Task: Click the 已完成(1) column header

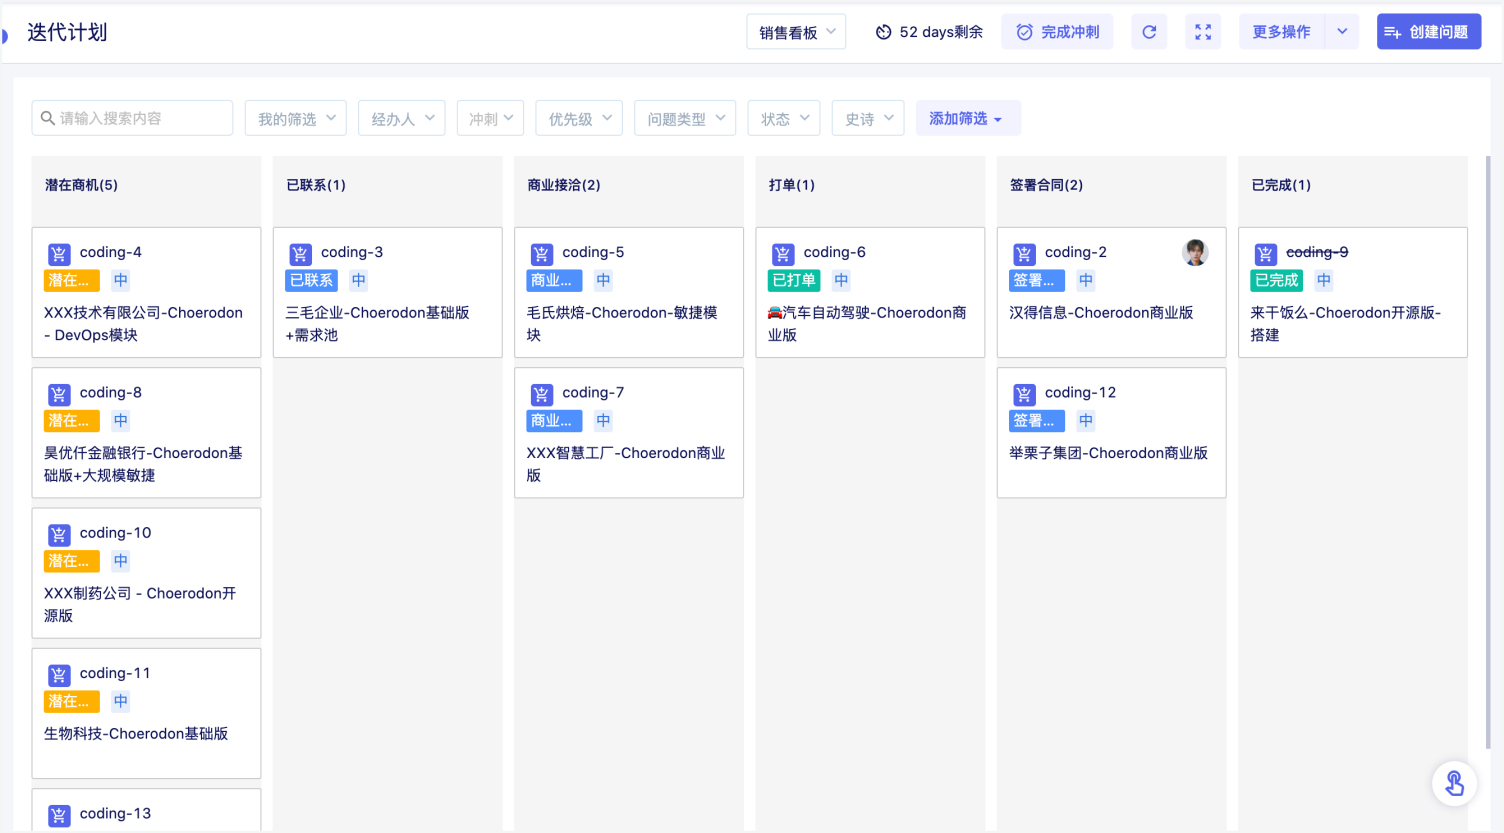Action: click(1281, 185)
